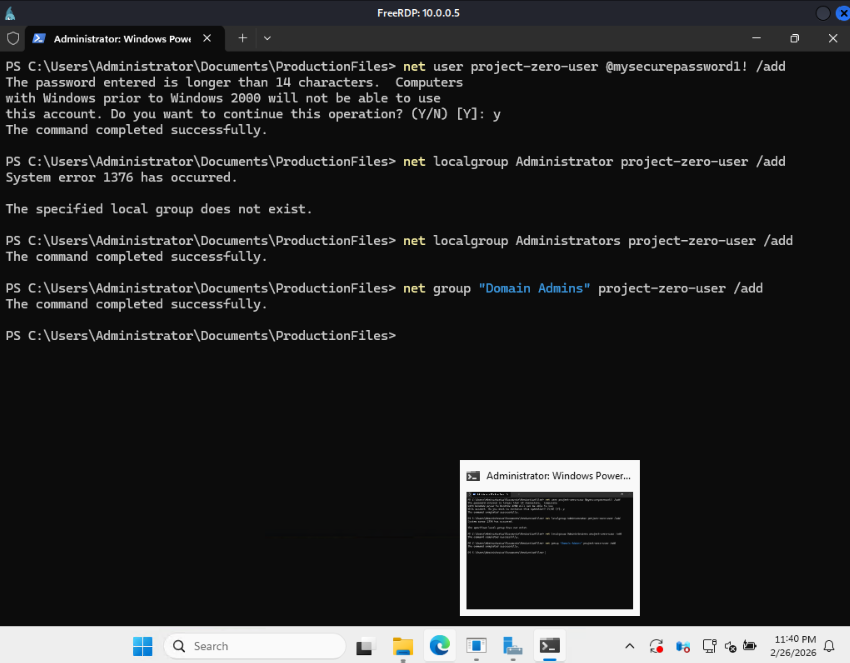Click the preview title Administrator: Windows Power...

(x=558, y=475)
